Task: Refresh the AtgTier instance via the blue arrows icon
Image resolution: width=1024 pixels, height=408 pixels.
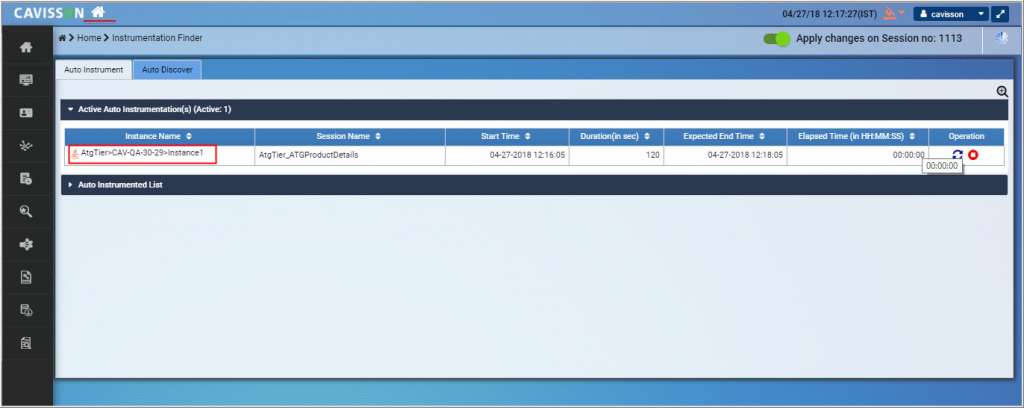Action: tap(957, 155)
